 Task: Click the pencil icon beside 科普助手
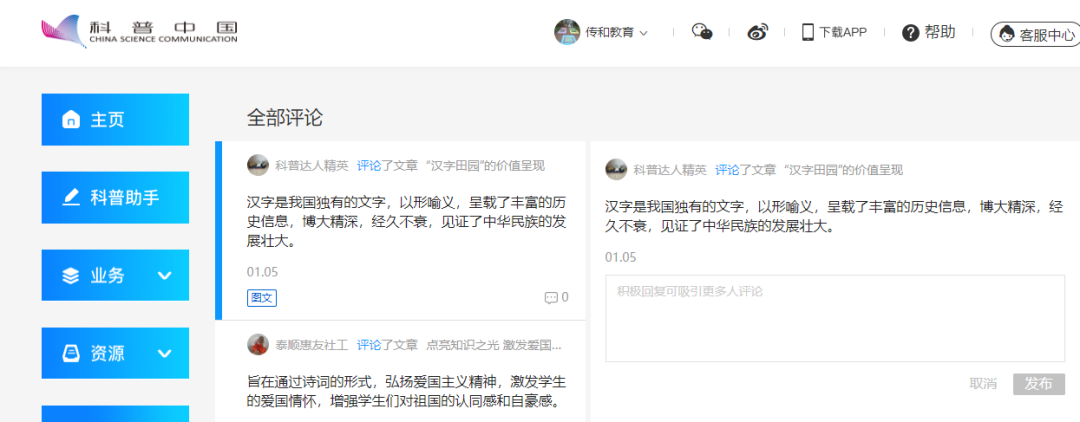(x=71, y=198)
